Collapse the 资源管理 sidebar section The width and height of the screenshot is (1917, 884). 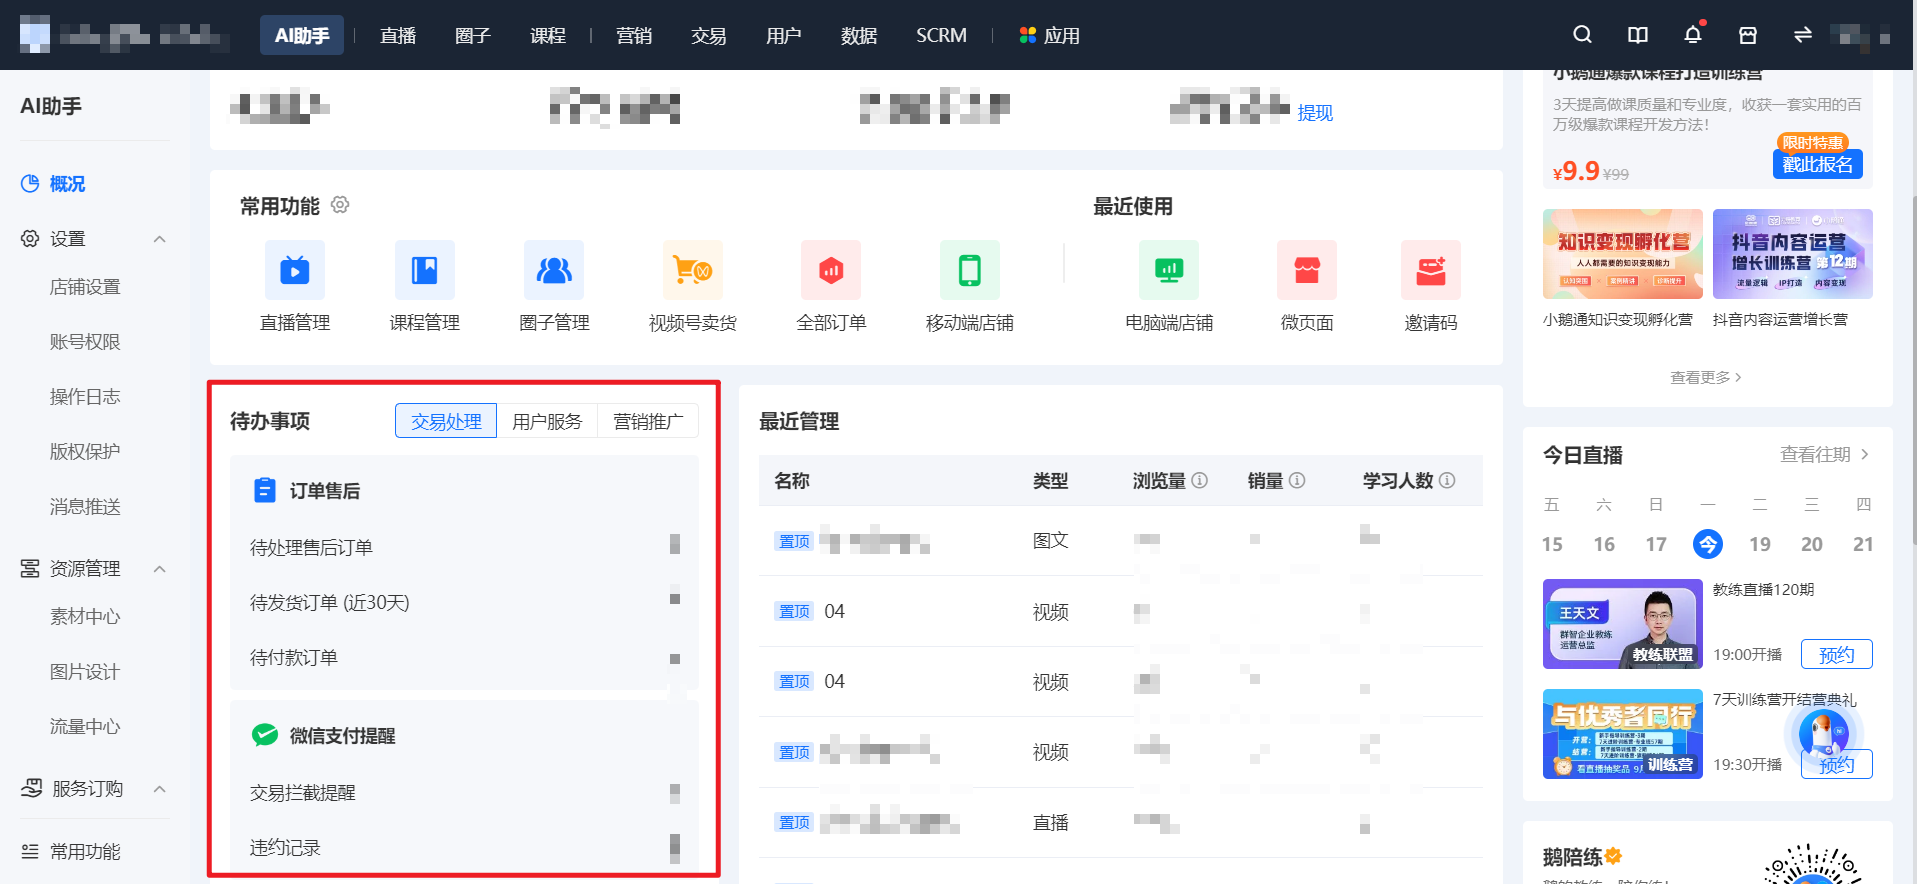click(x=159, y=569)
